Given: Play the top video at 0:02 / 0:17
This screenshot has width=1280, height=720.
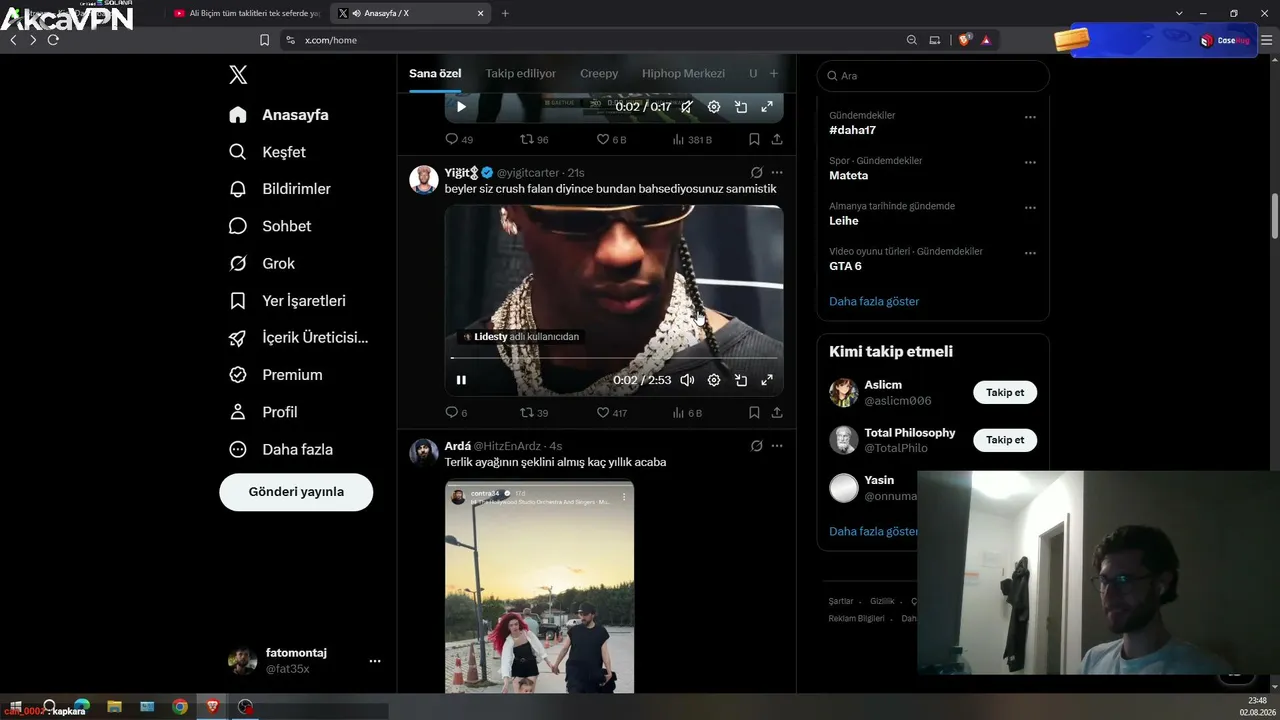Looking at the screenshot, I should (461, 106).
